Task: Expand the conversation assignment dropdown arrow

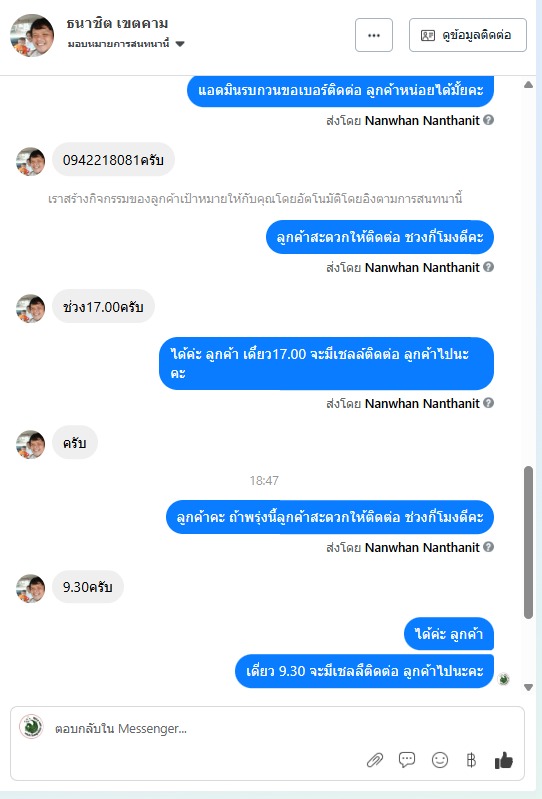Action: [179, 44]
